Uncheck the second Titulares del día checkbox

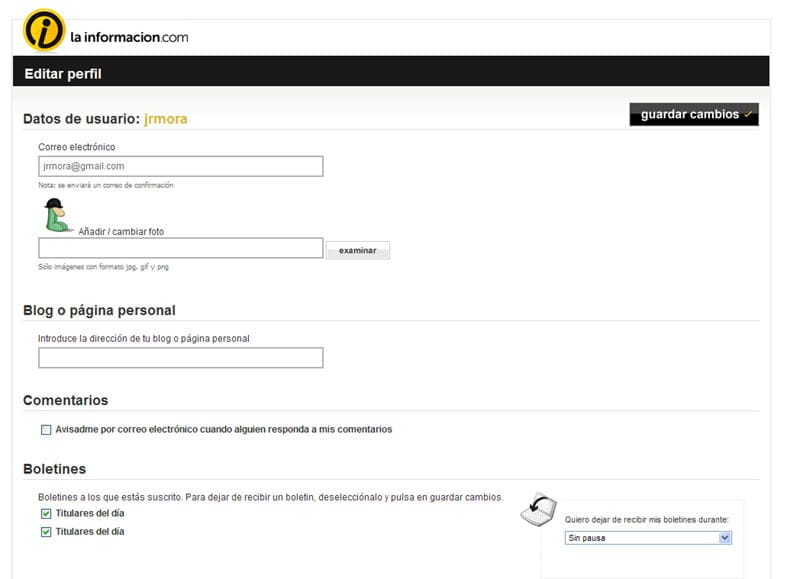(46, 532)
